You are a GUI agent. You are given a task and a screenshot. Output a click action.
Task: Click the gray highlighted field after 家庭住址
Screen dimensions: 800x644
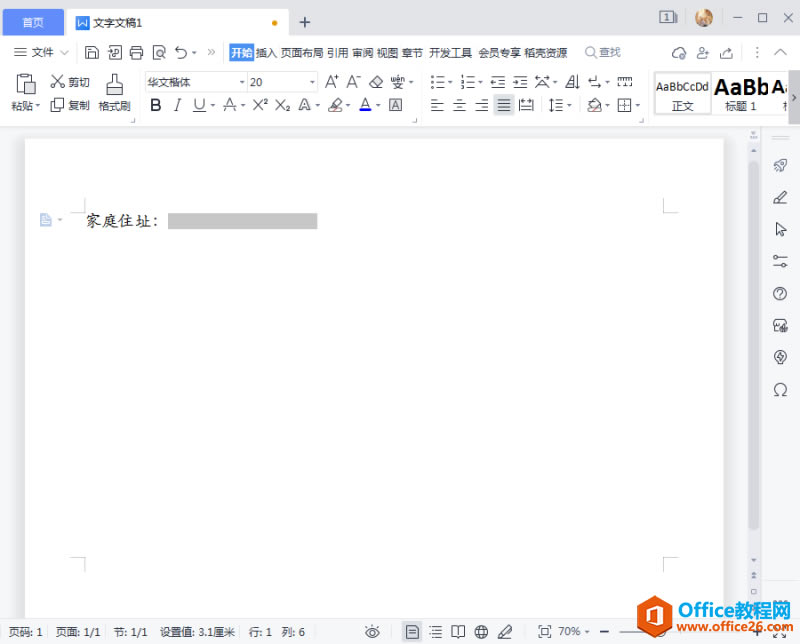[x=242, y=221]
